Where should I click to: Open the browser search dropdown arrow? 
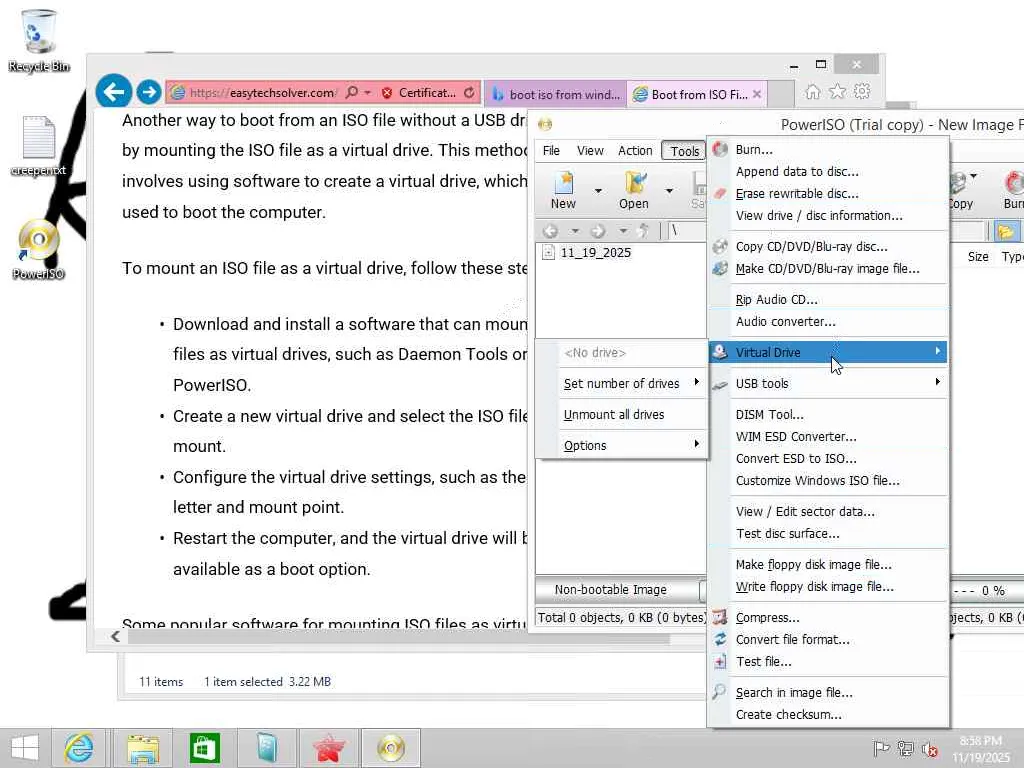point(368,93)
